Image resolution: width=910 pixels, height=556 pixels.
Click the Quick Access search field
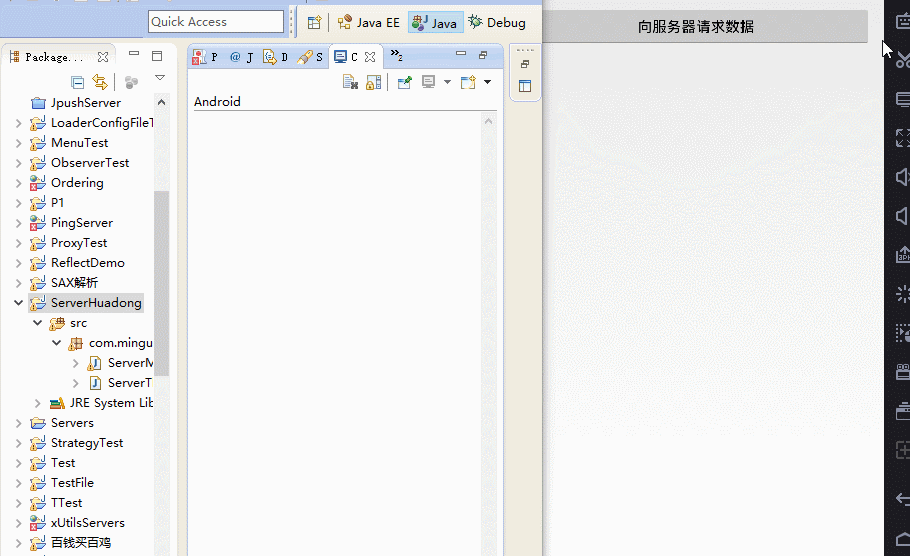(x=216, y=22)
